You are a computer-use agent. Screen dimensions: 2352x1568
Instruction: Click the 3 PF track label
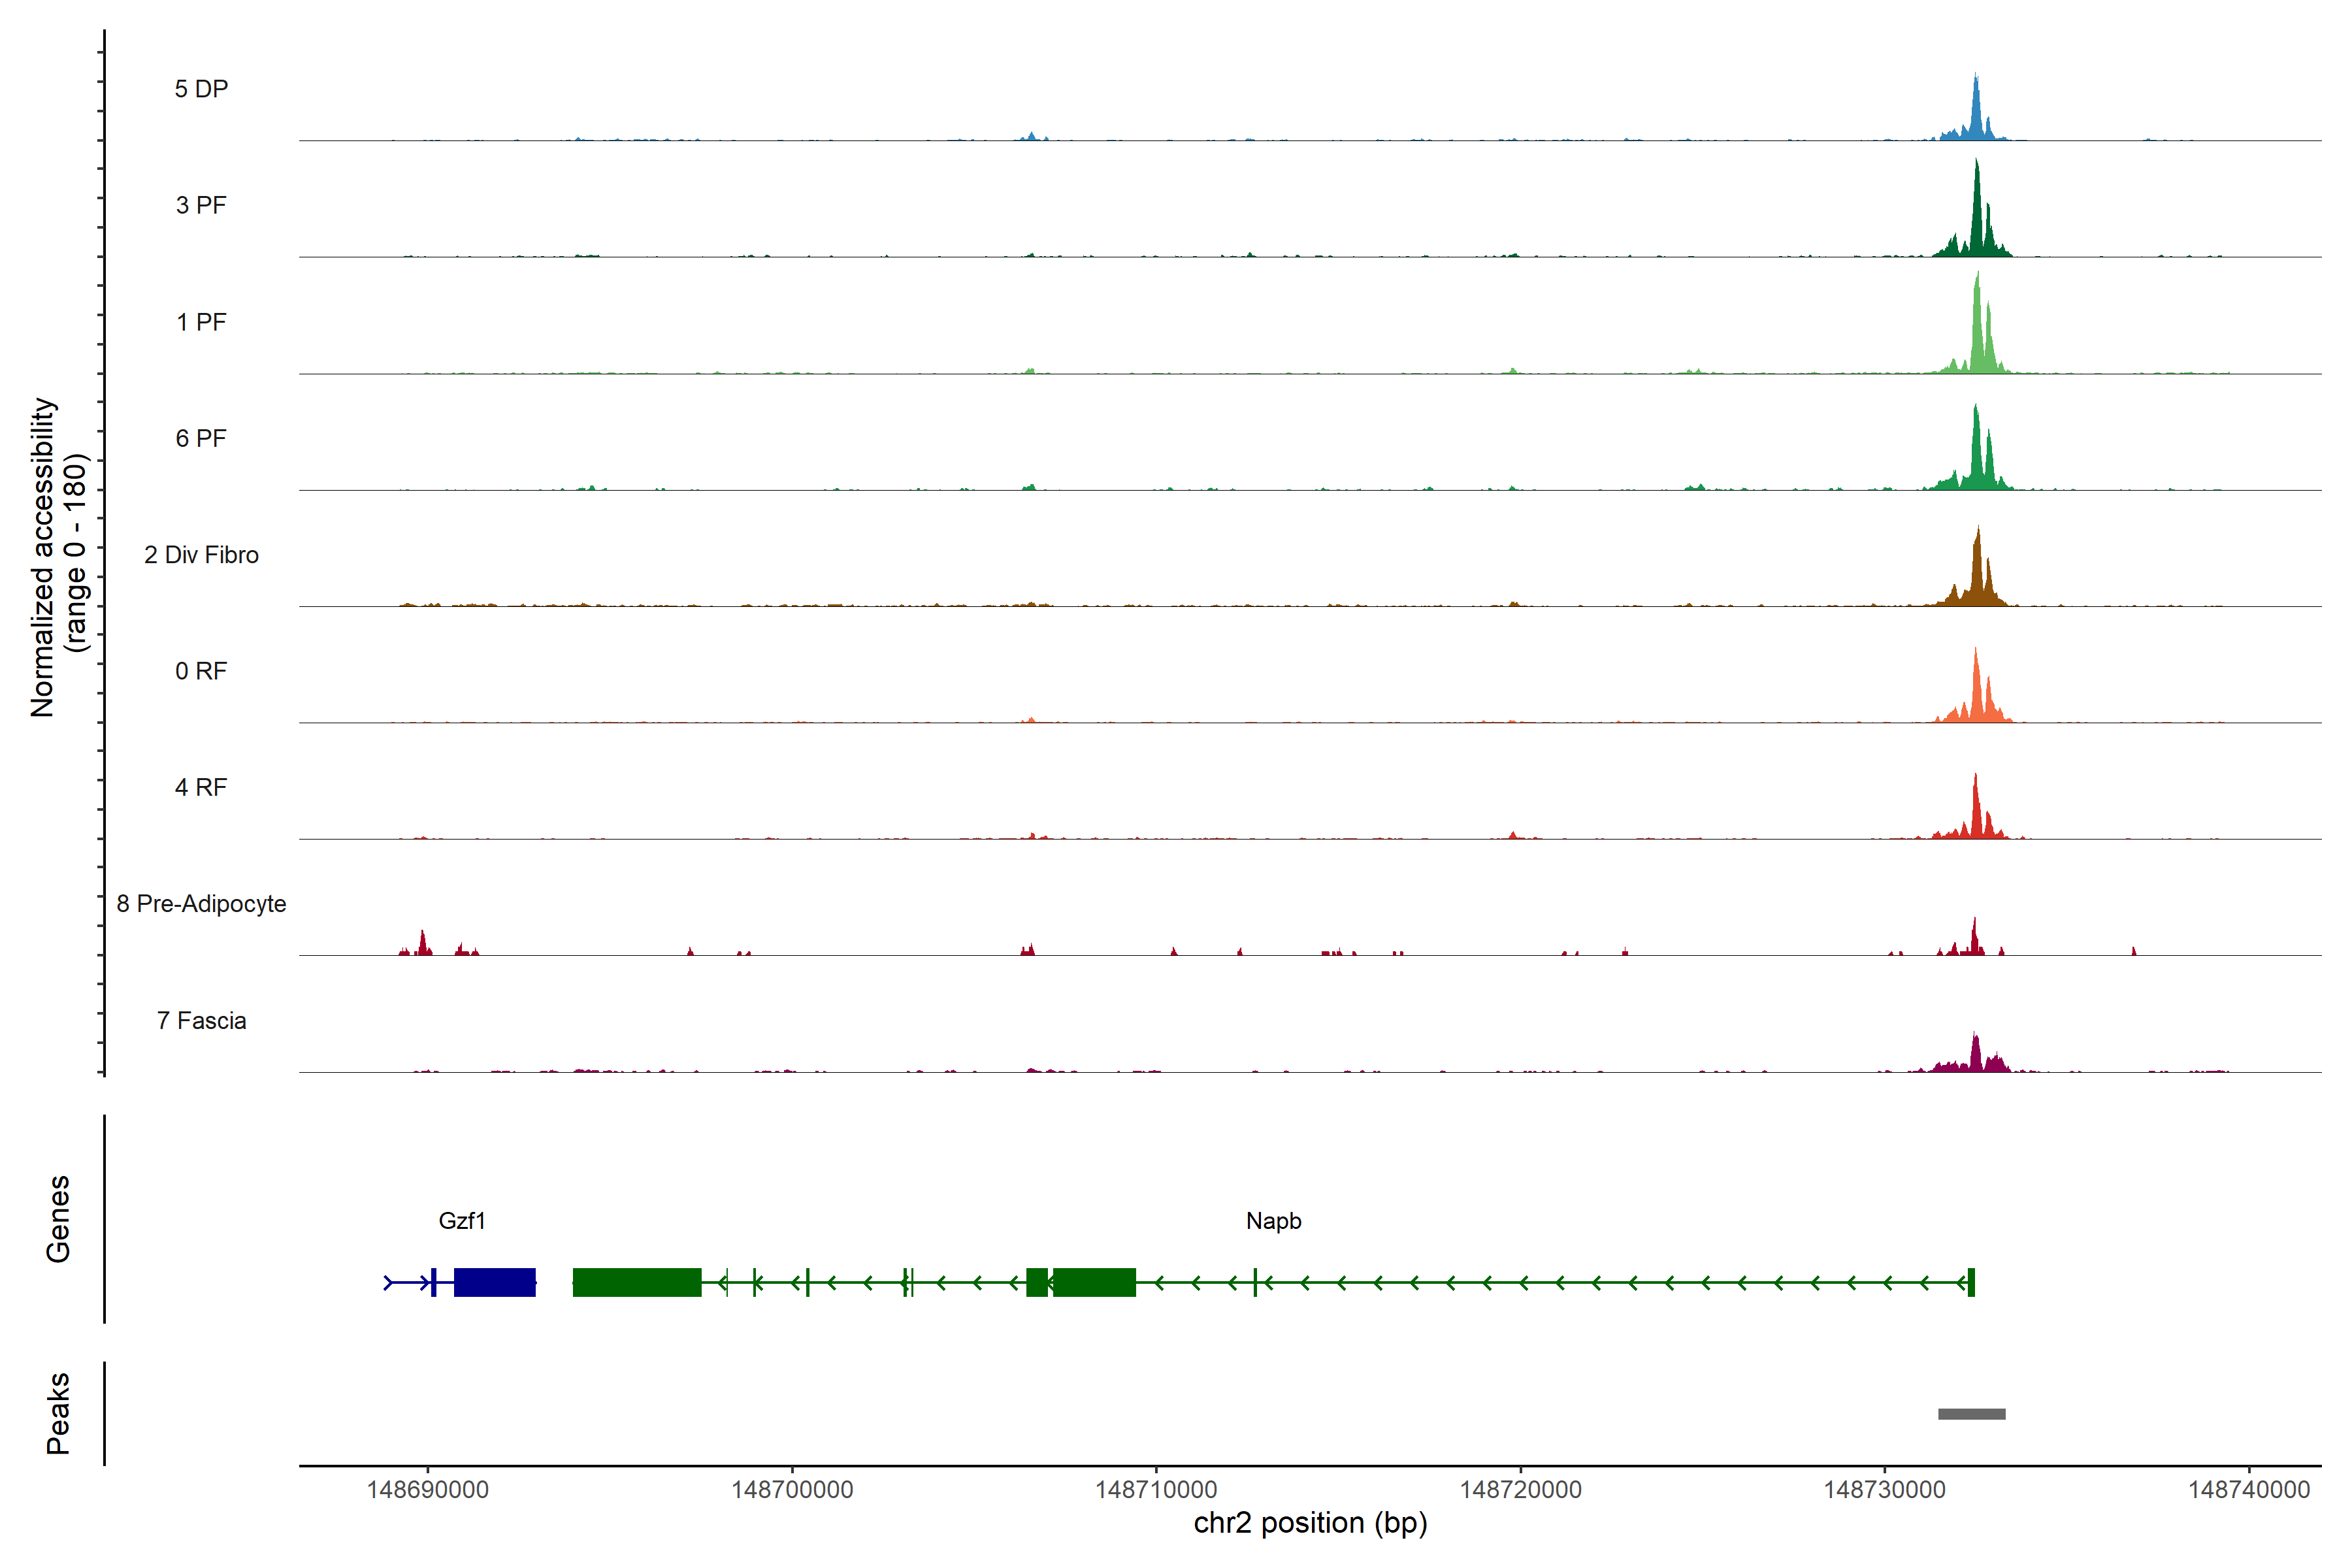[x=201, y=205]
